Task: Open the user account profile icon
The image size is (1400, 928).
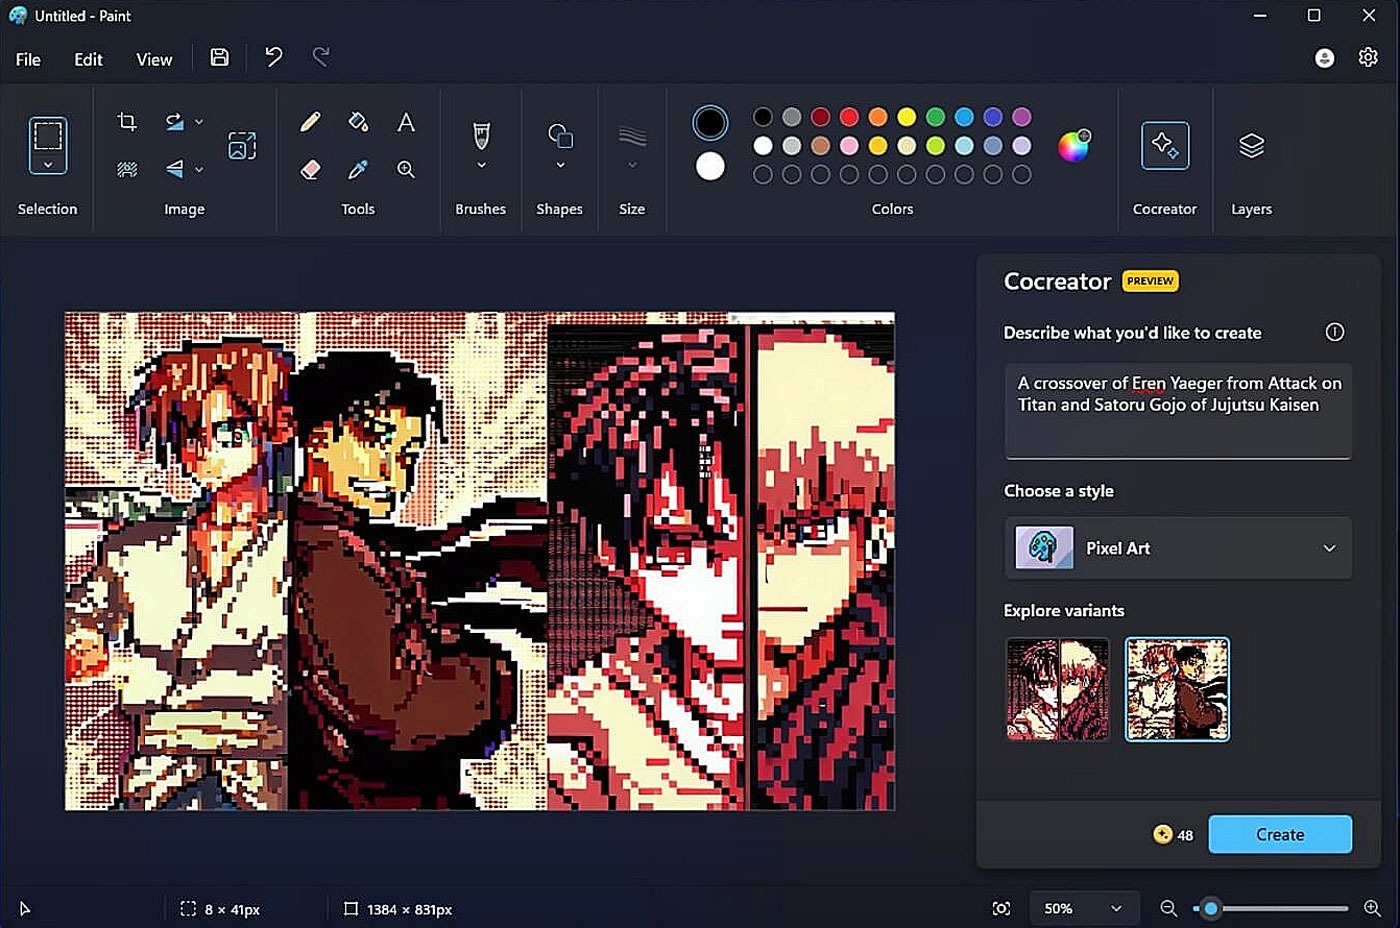Action: pyautogui.click(x=1324, y=58)
